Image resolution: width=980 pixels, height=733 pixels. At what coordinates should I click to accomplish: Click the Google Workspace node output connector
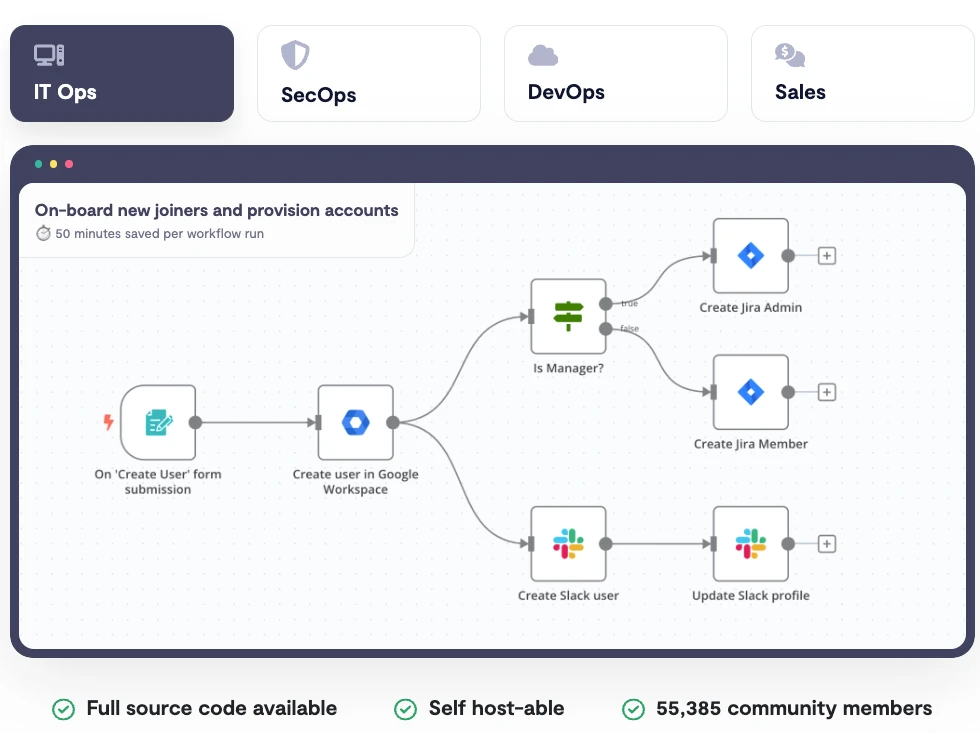393,422
